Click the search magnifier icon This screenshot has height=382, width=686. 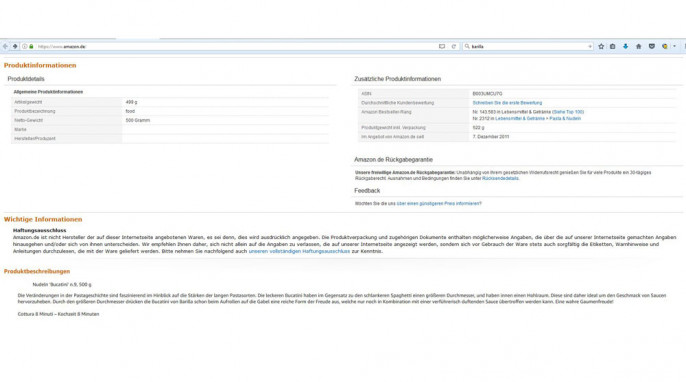(467, 46)
